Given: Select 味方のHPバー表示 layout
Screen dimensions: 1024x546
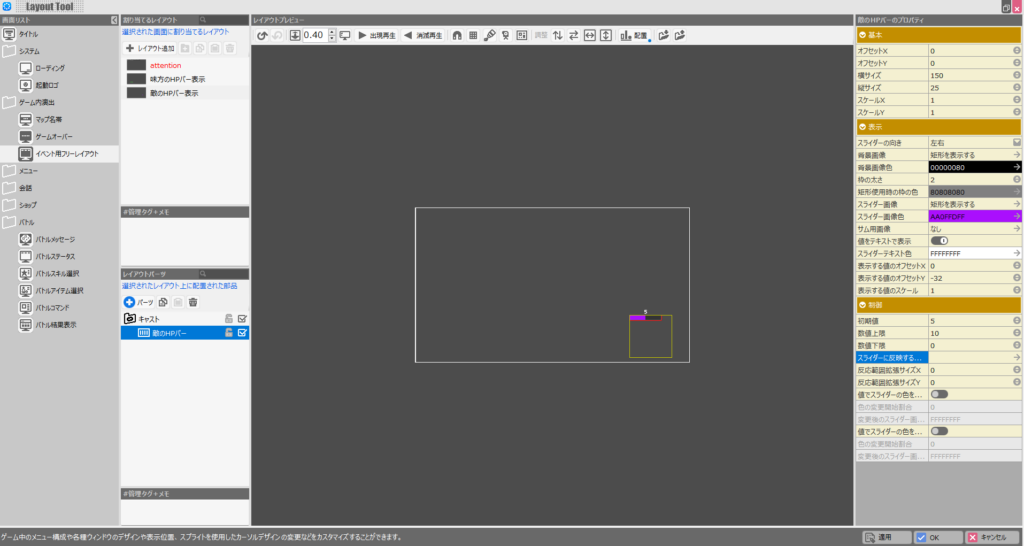Looking at the screenshot, I should tap(178, 79).
